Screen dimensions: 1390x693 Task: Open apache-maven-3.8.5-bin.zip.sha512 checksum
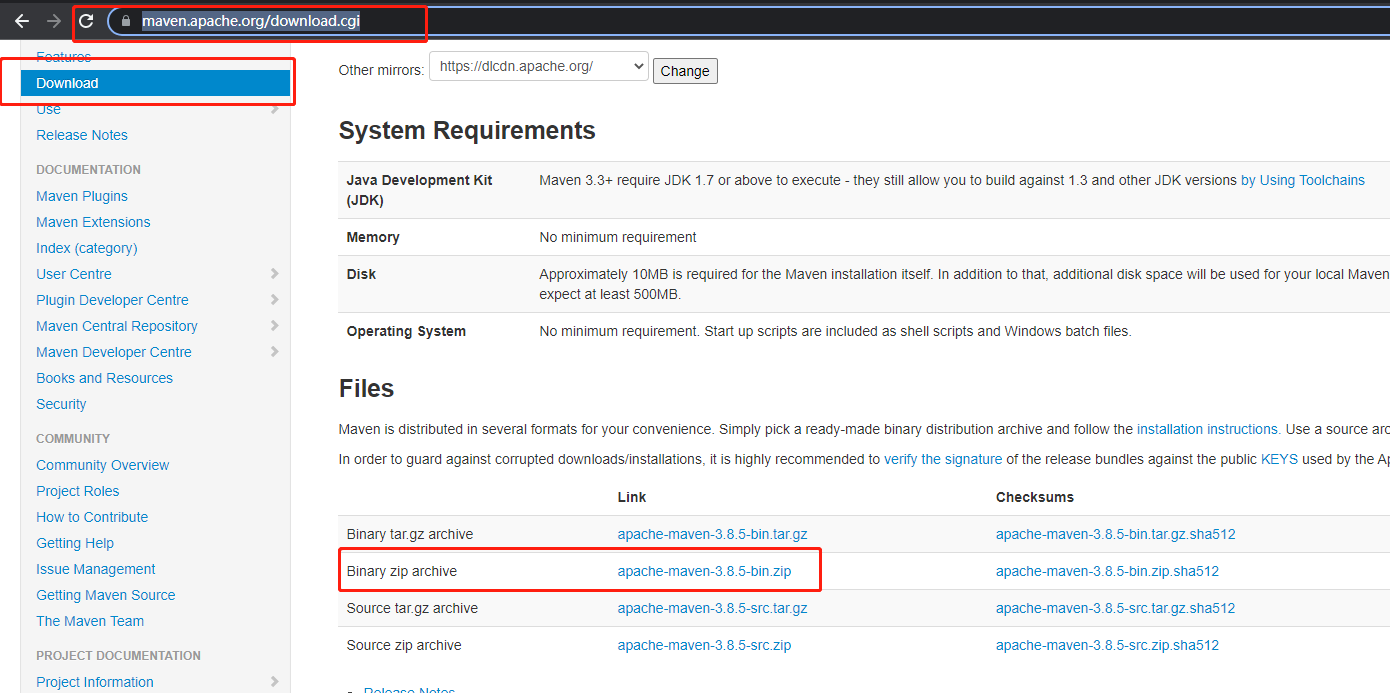click(1107, 571)
